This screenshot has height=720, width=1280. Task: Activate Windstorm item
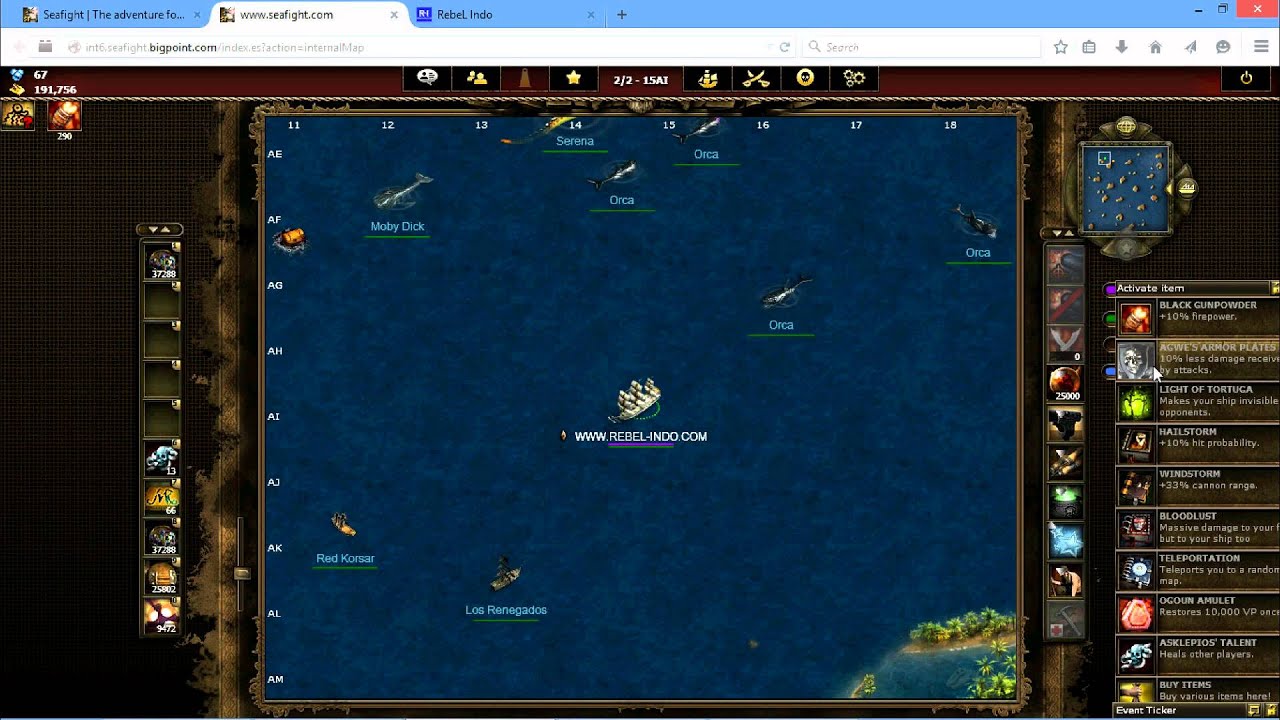click(1197, 486)
